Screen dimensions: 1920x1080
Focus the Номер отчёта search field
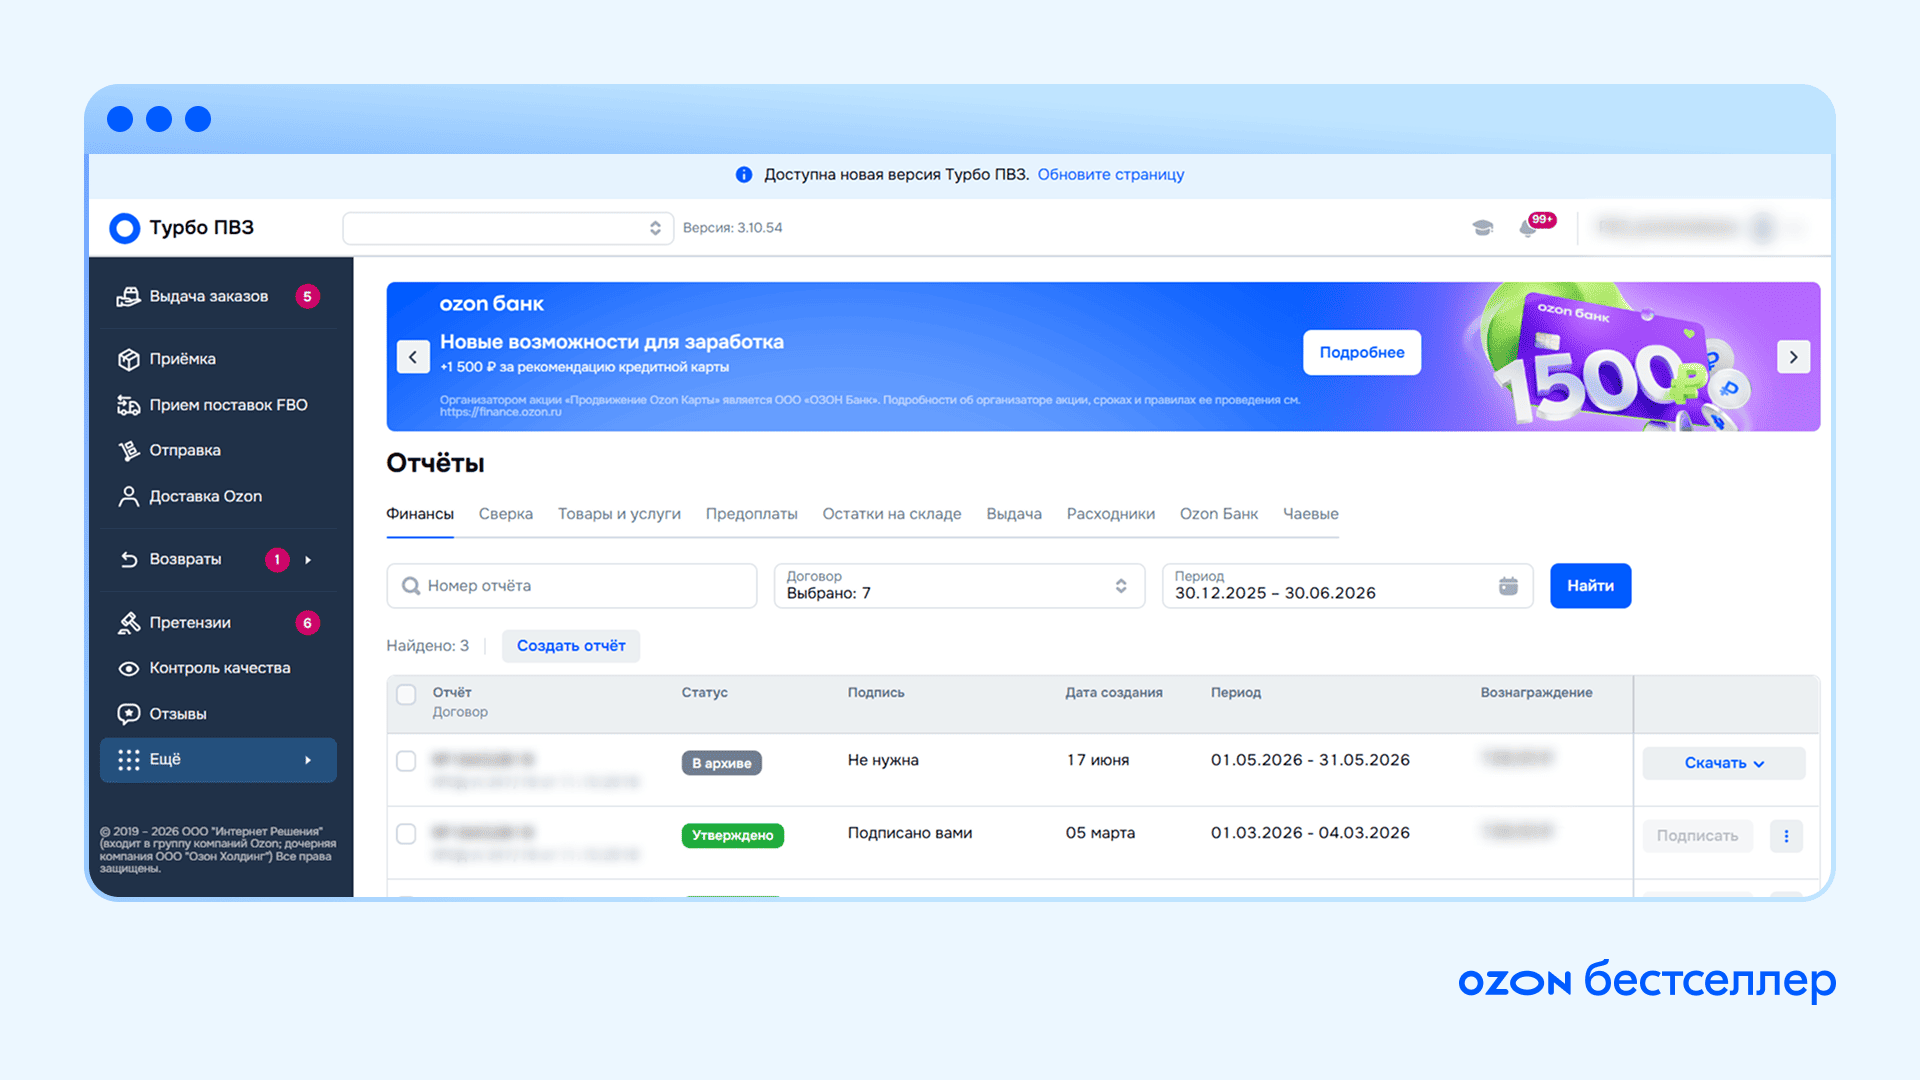pos(572,586)
